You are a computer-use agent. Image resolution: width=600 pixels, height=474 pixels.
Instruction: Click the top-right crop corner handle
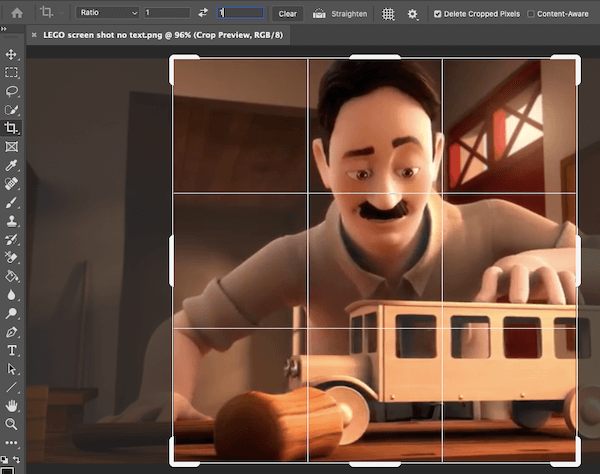[577, 58]
